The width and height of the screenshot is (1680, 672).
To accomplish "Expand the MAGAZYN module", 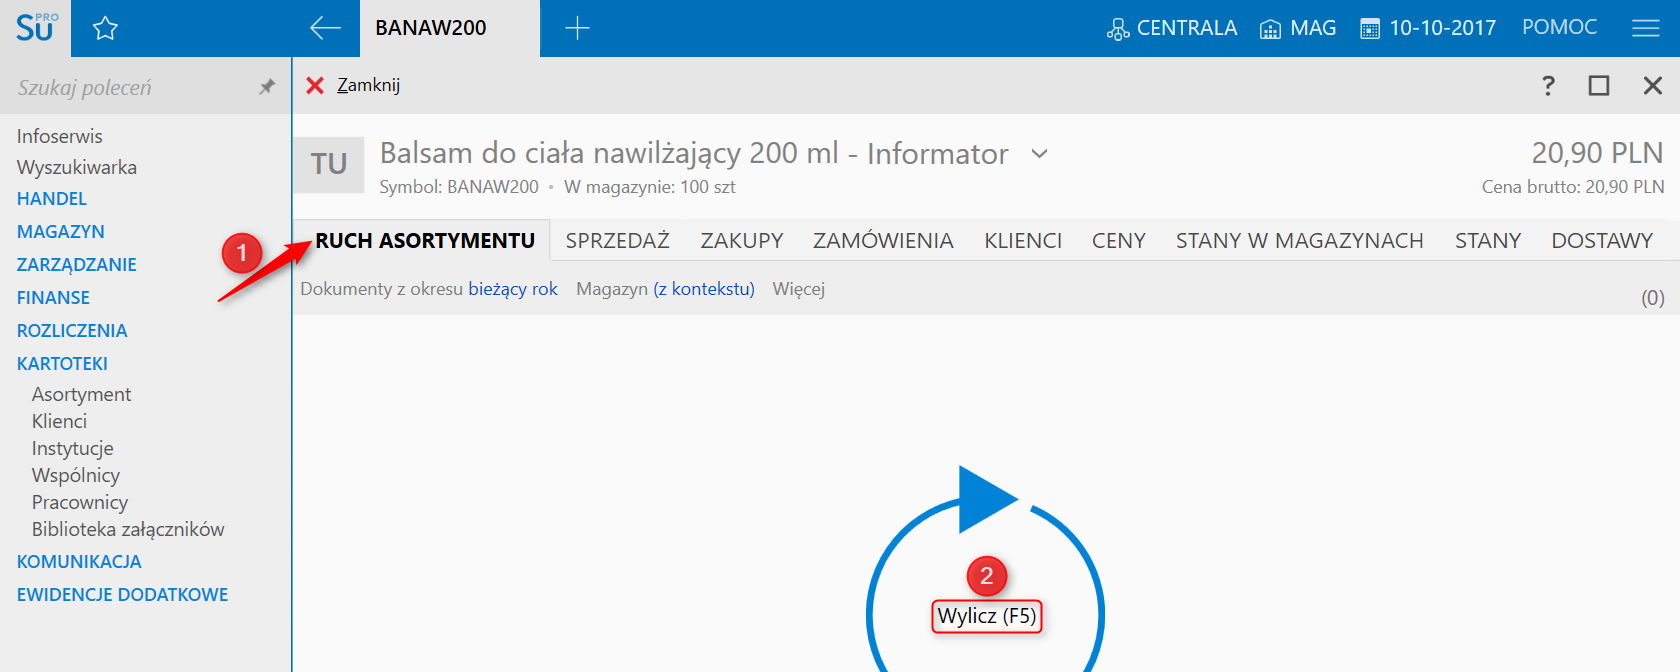I will click(x=60, y=232).
